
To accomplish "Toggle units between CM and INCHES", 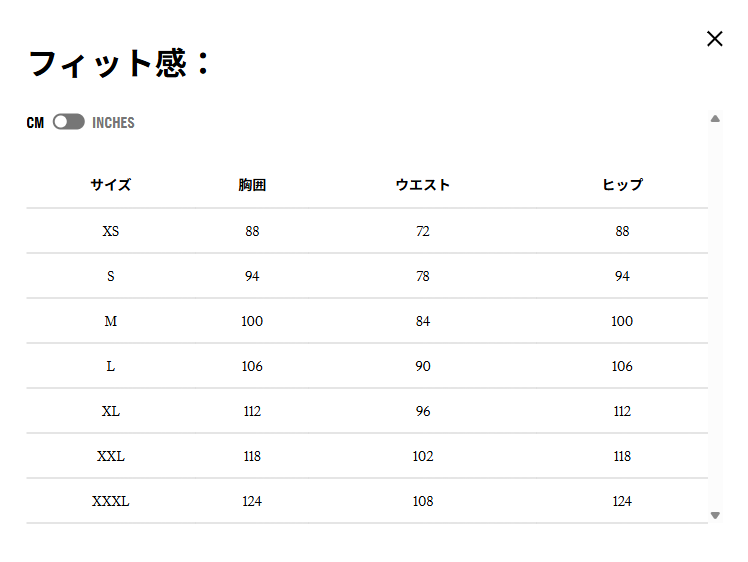I will coord(68,122).
